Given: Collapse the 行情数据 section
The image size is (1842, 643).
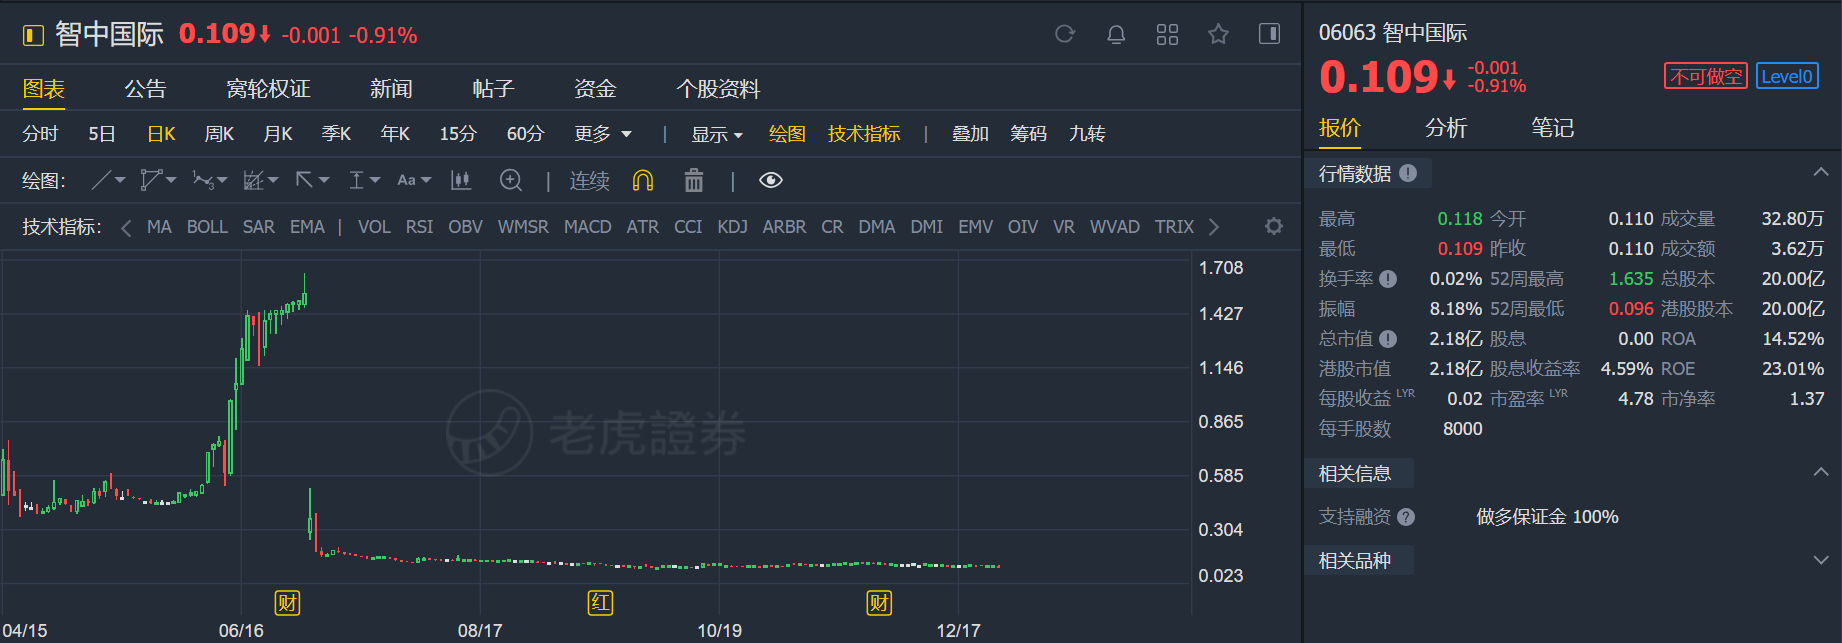Looking at the screenshot, I should click(x=1821, y=173).
